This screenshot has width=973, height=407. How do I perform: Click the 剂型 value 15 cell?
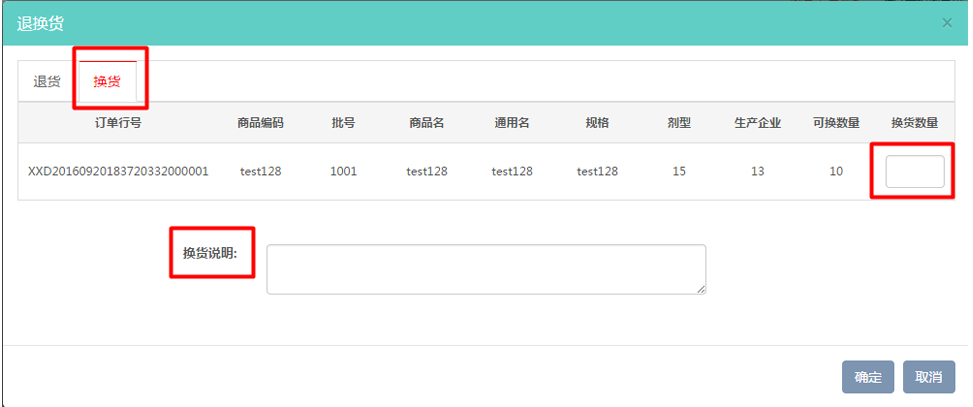point(679,171)
